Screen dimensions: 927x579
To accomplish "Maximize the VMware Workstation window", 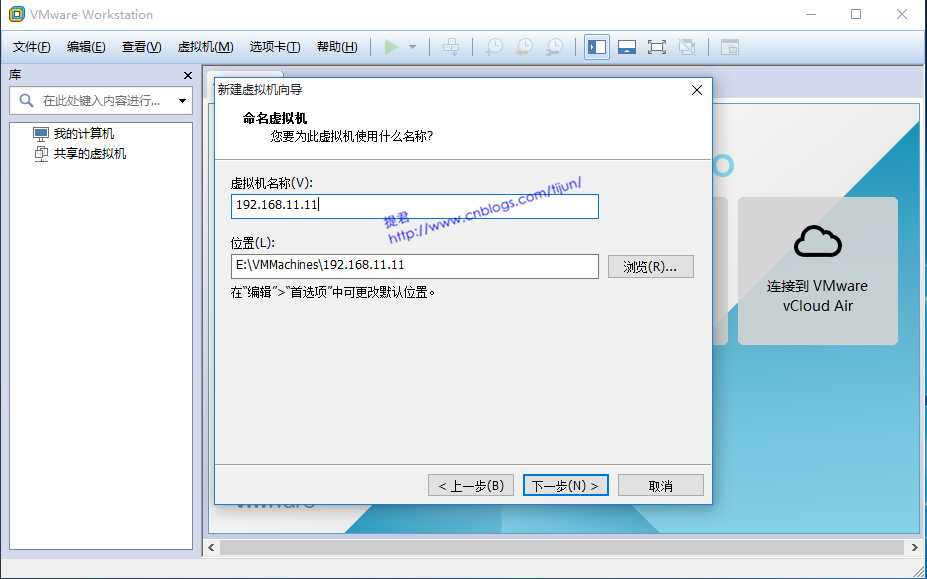I will tap(856, 14).
